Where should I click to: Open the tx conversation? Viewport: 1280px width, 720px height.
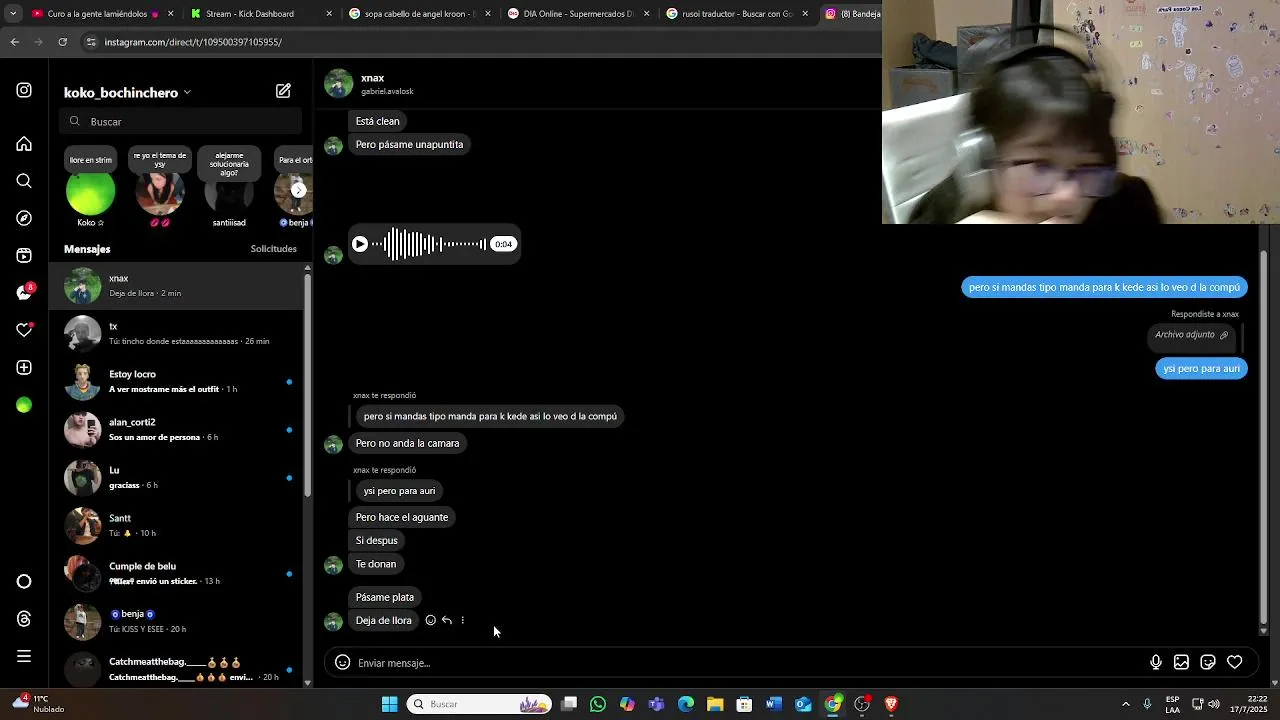coord(176,334)
